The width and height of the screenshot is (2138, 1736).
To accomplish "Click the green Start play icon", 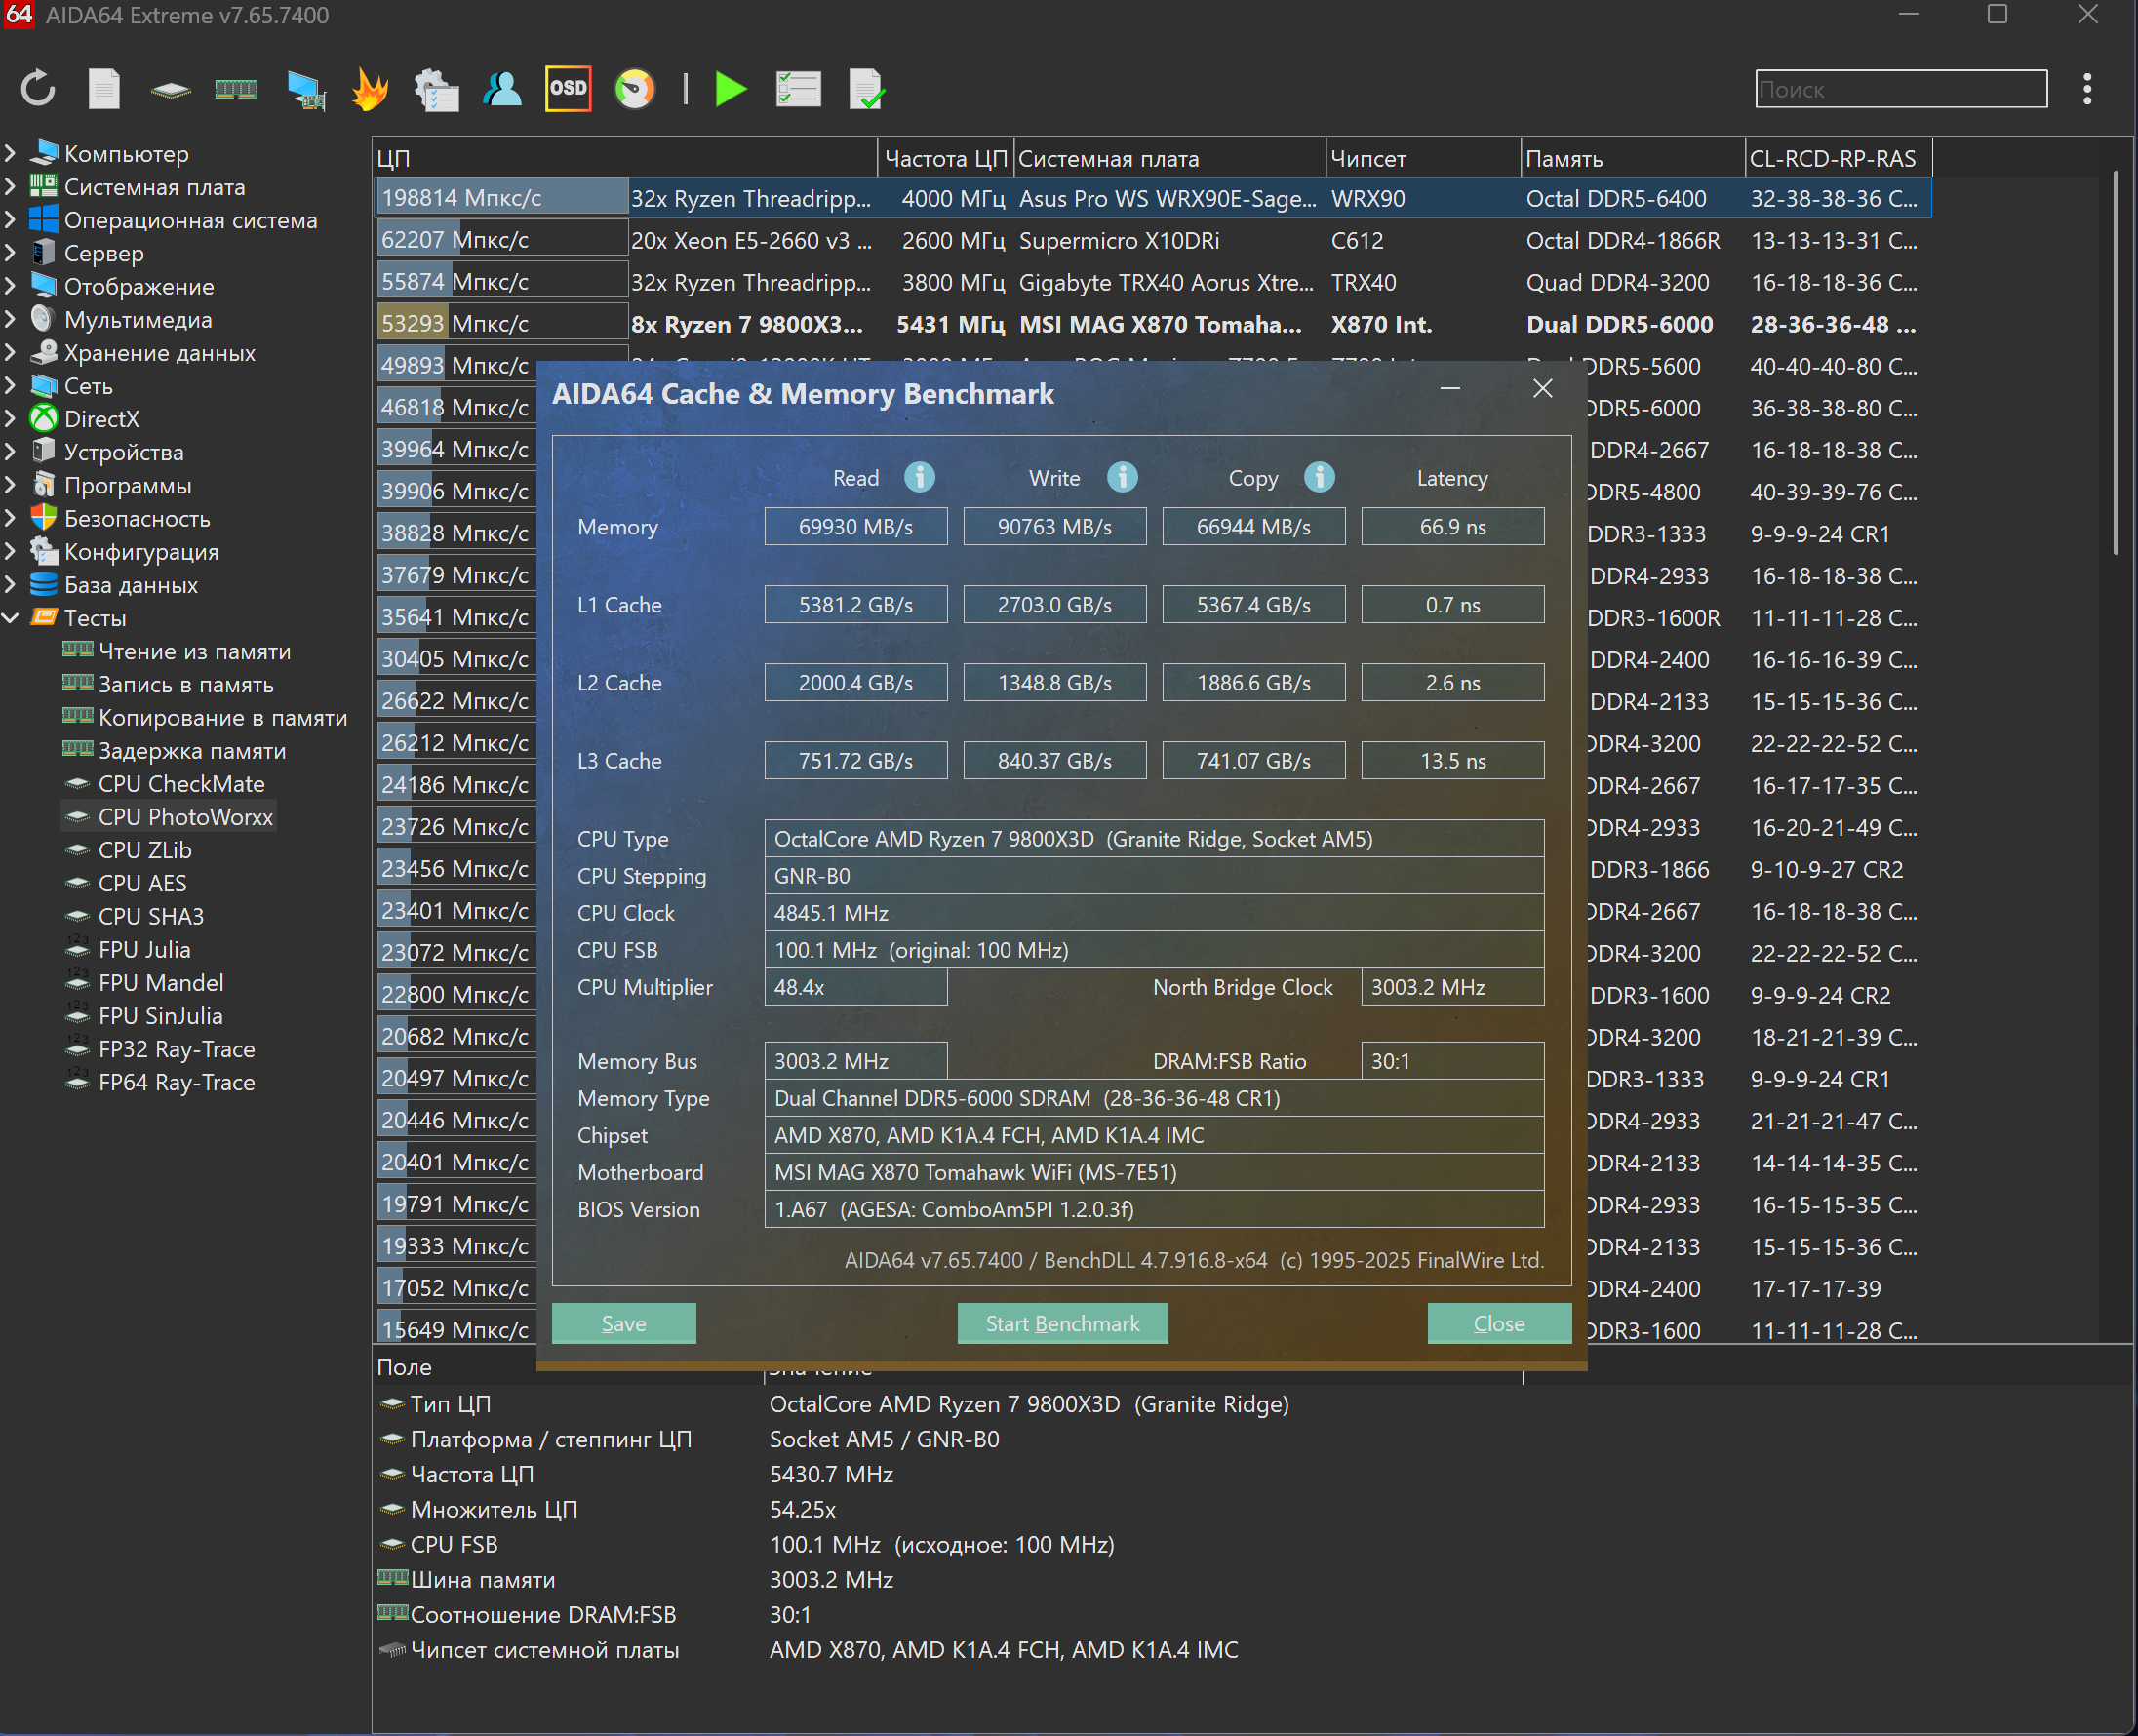I will [731, 89].
